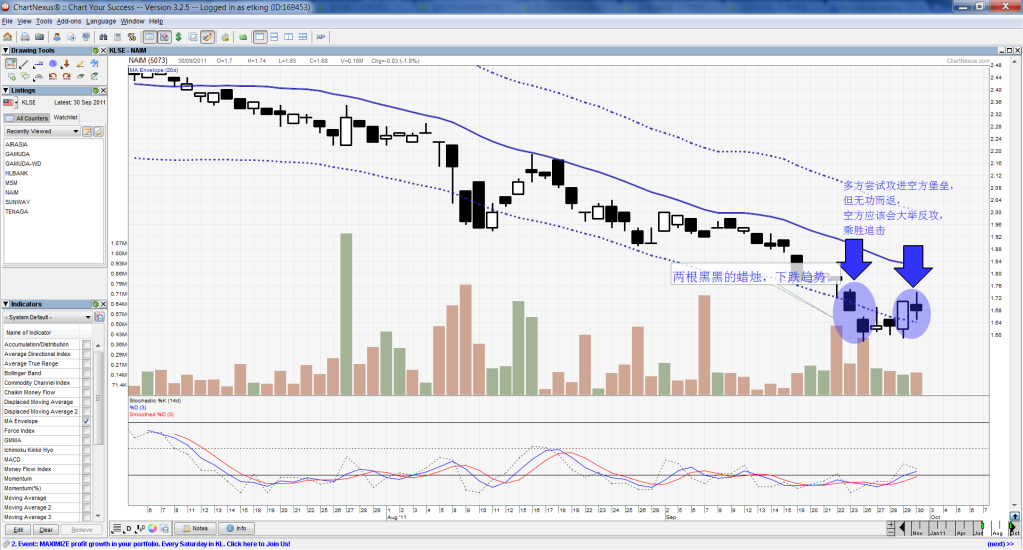Click the XP toolbar icon
1023x550 pixels.
pyautogui.click(x=321, y=37)
